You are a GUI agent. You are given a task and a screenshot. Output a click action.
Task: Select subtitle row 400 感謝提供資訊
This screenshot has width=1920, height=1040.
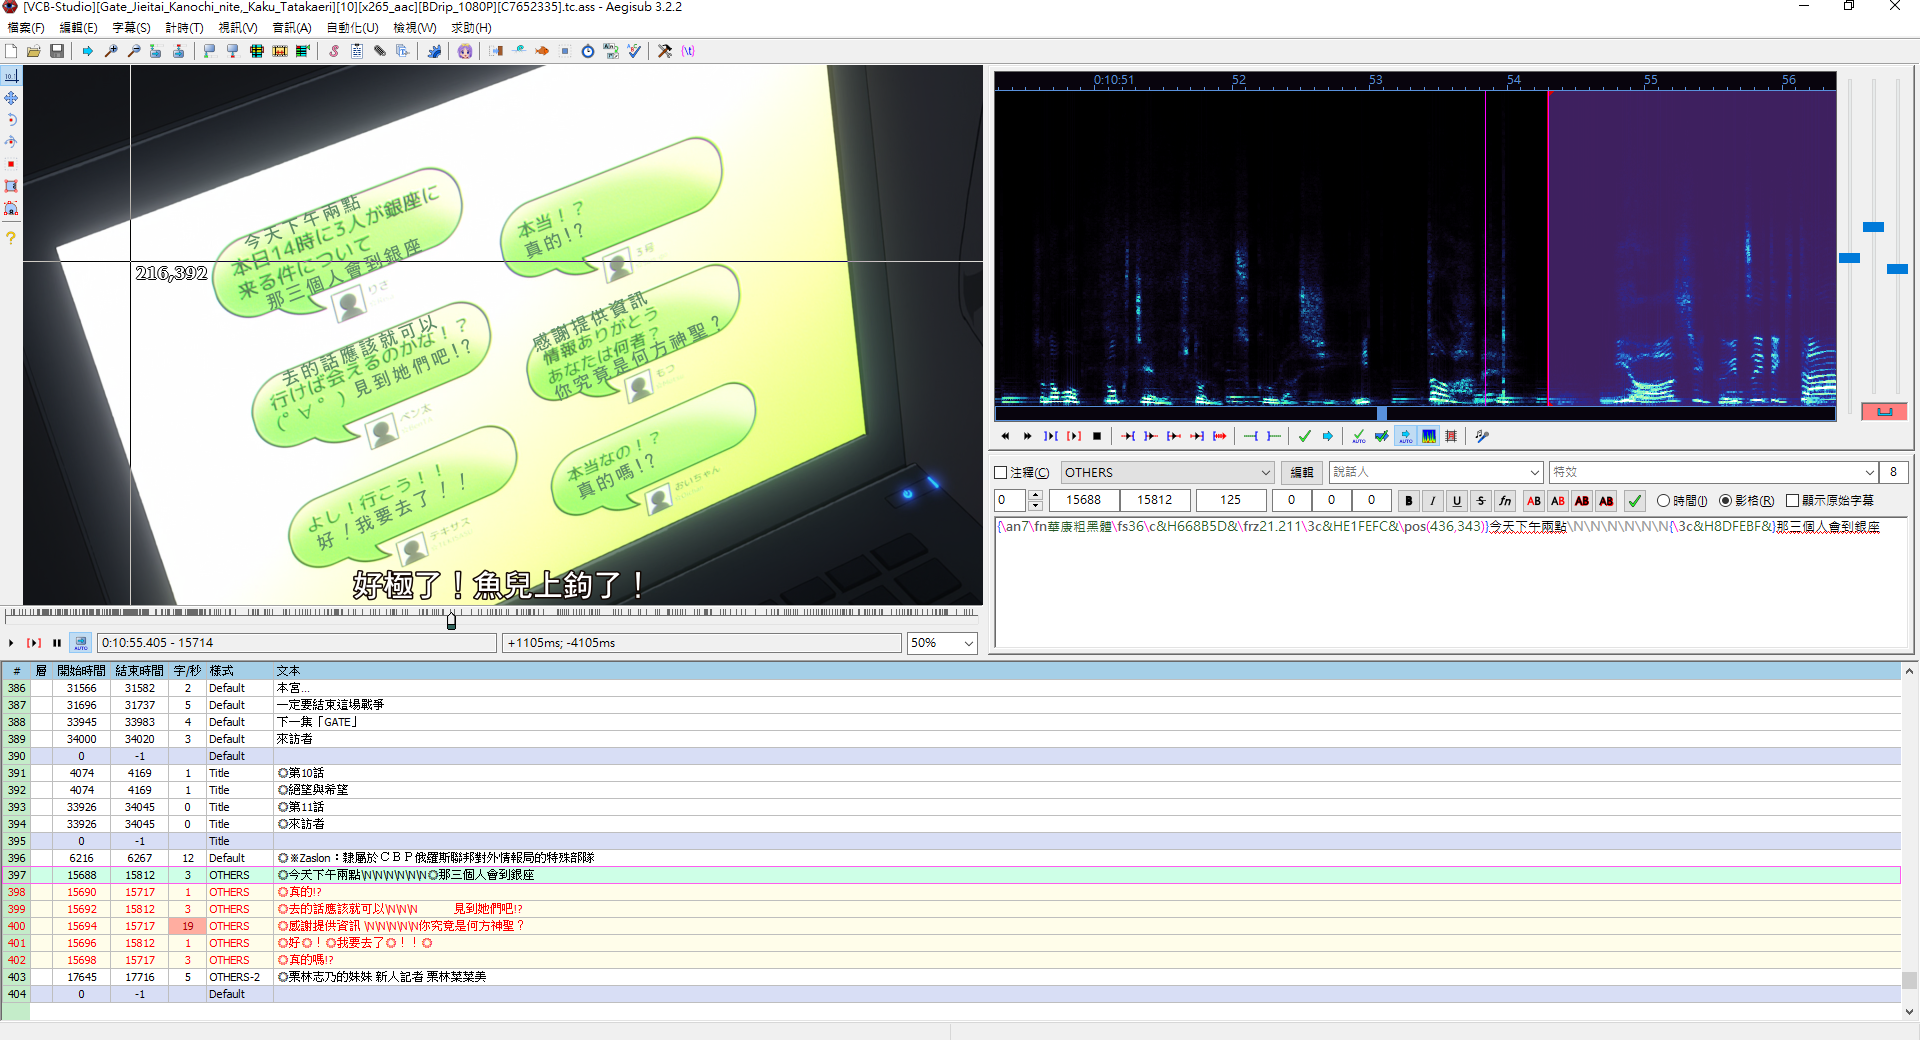point(950,926)
